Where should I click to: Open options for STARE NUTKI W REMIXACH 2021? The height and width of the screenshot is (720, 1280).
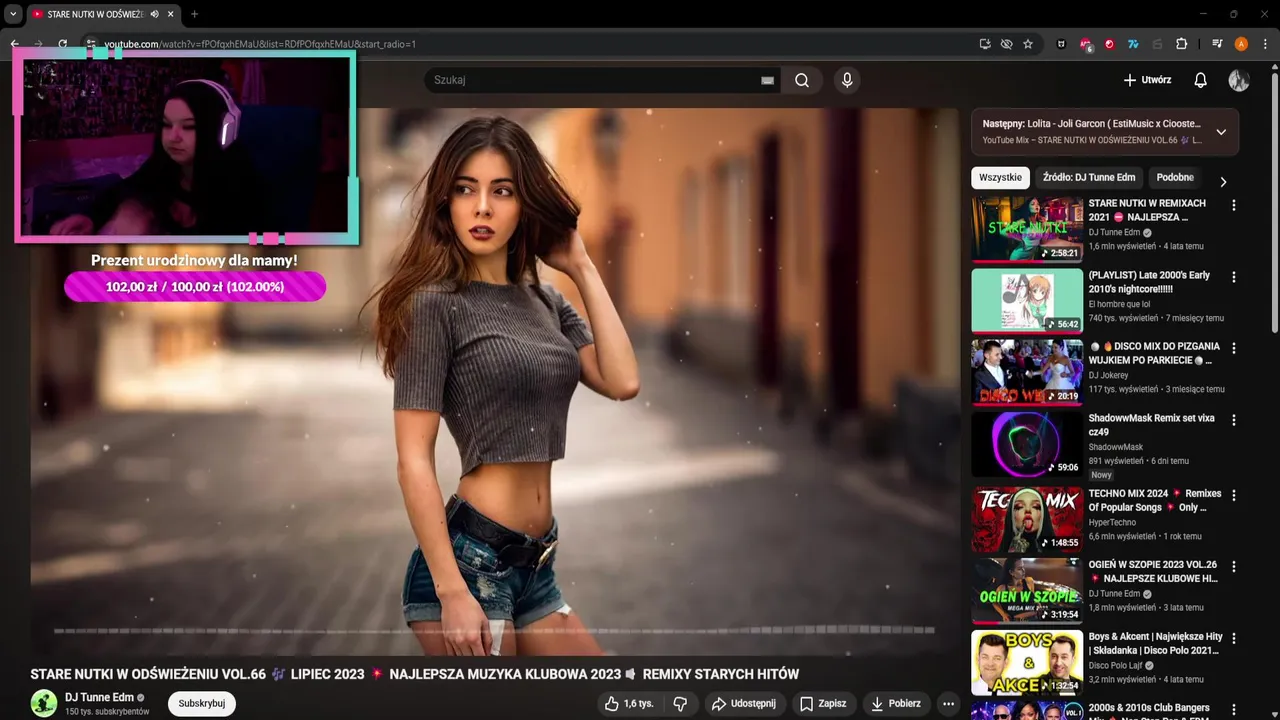pyautogui.click(x=1233, y=205)
